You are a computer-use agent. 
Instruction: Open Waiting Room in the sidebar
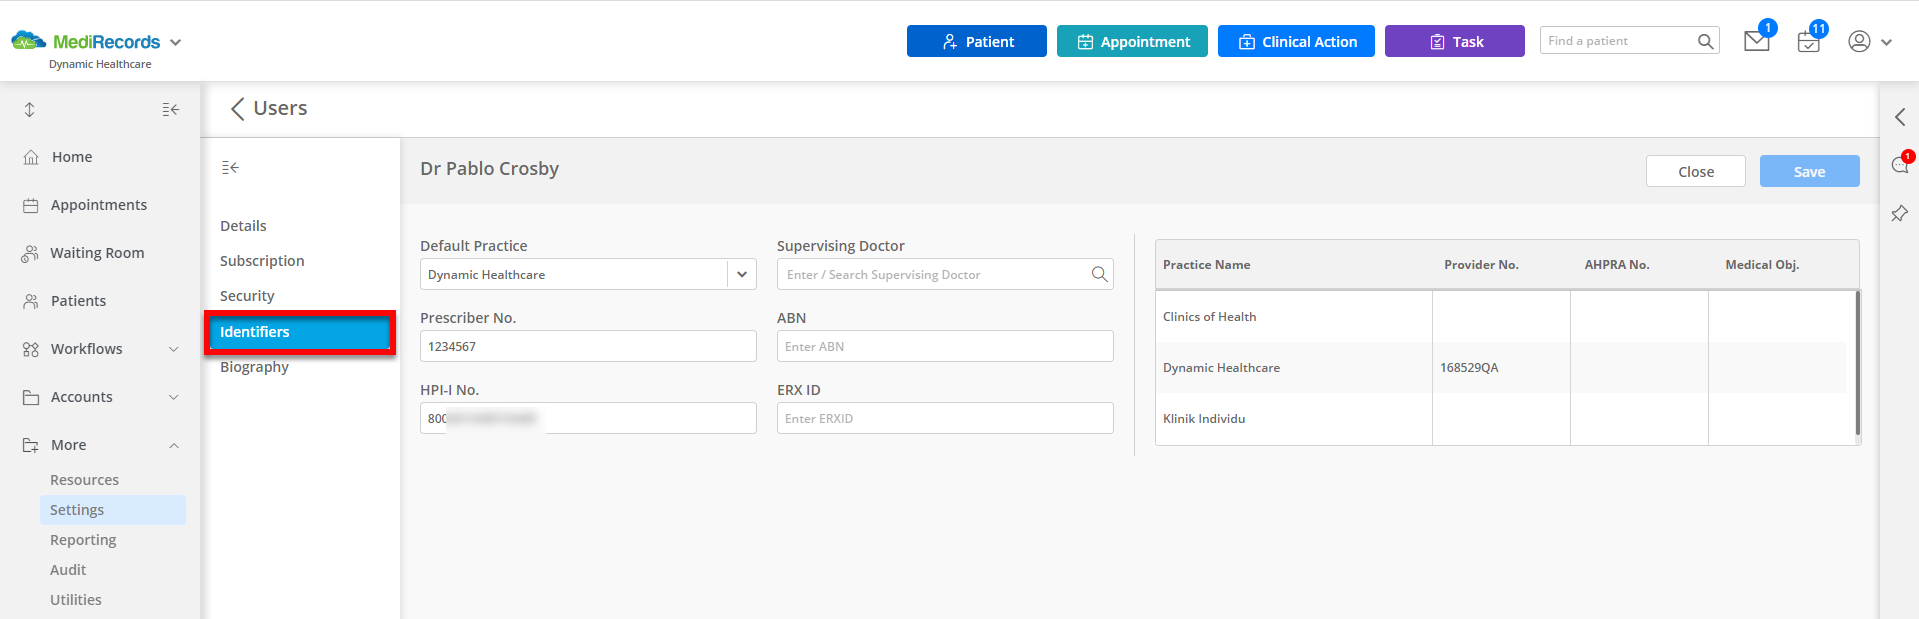[97, 253]
